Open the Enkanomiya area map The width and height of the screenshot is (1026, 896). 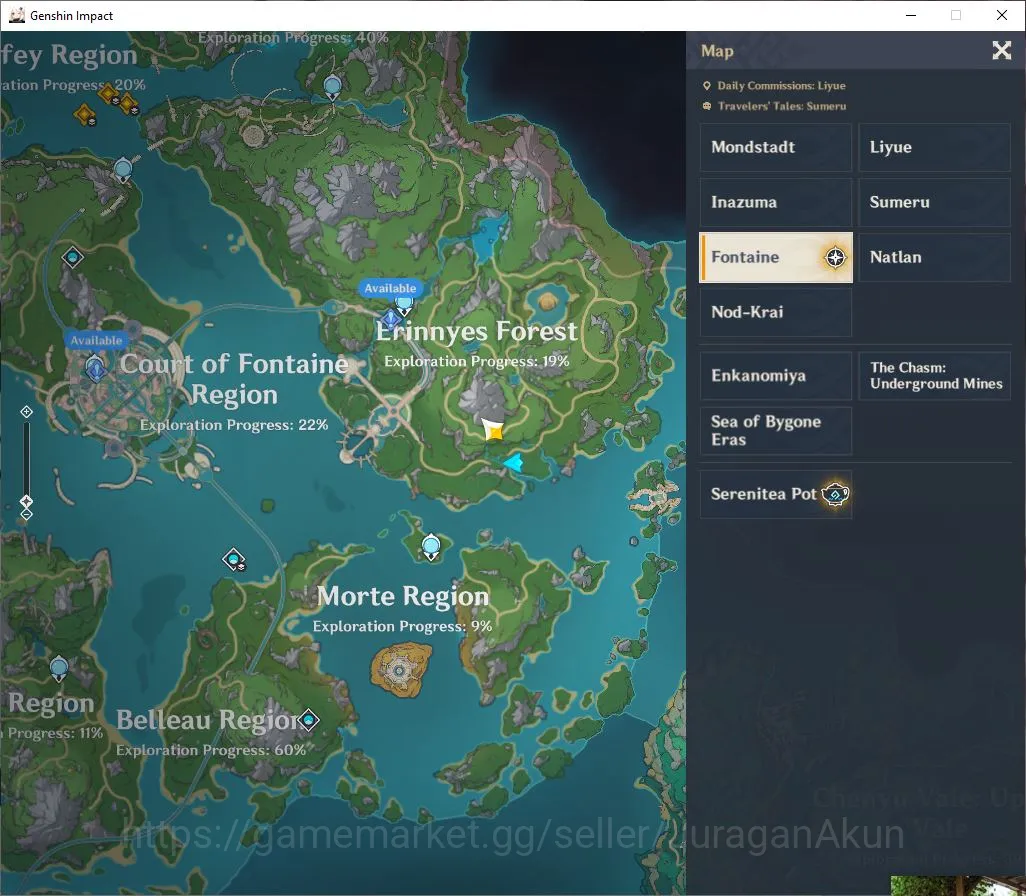[x=775, y=376]
